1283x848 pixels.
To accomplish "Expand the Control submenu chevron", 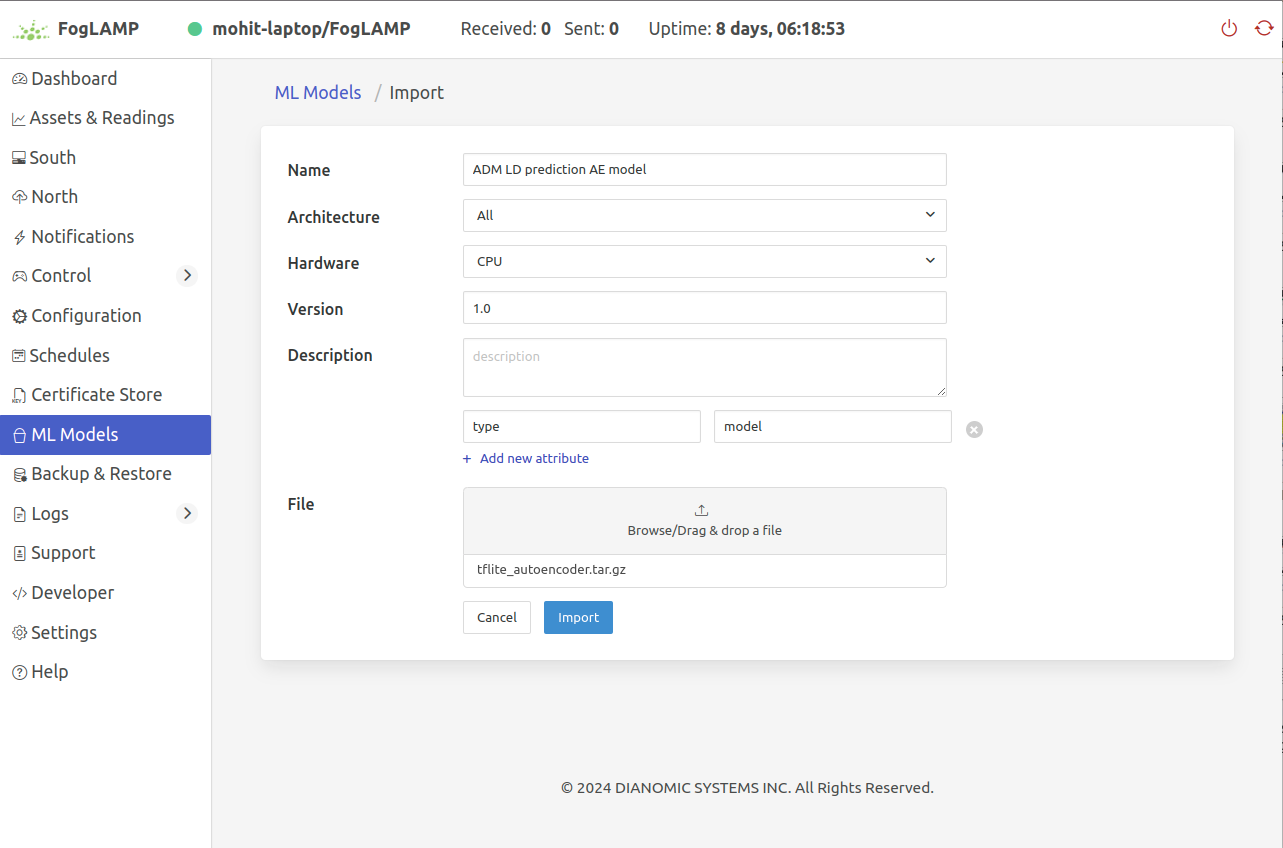I will pyautogui.click(x=187, y=275).
